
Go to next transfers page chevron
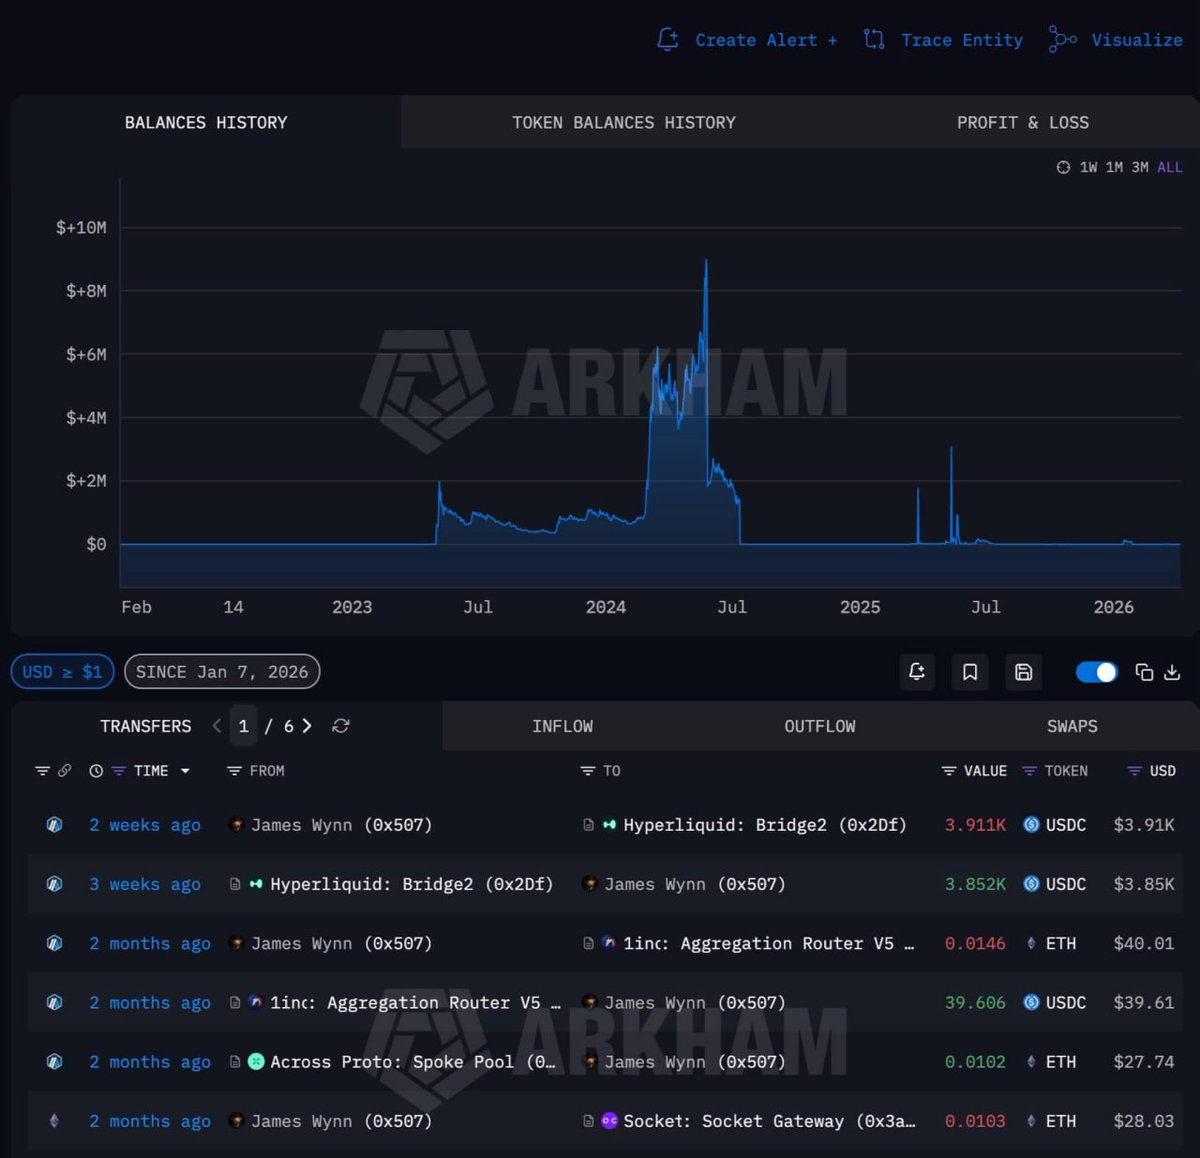[307, 726]
